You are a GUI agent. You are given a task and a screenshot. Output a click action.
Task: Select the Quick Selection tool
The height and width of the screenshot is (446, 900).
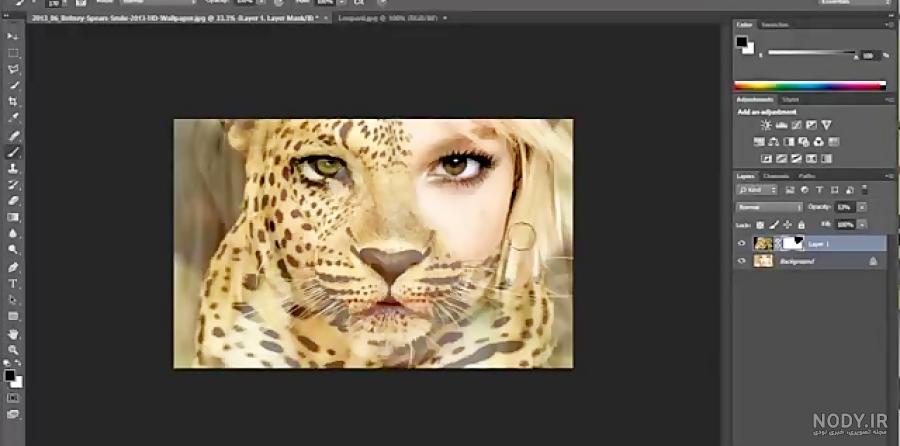(x=13, y=86)
